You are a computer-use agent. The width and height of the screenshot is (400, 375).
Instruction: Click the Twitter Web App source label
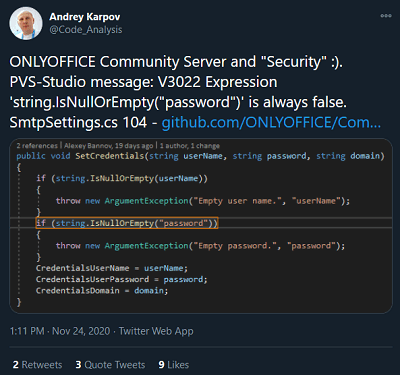point(156,331)
